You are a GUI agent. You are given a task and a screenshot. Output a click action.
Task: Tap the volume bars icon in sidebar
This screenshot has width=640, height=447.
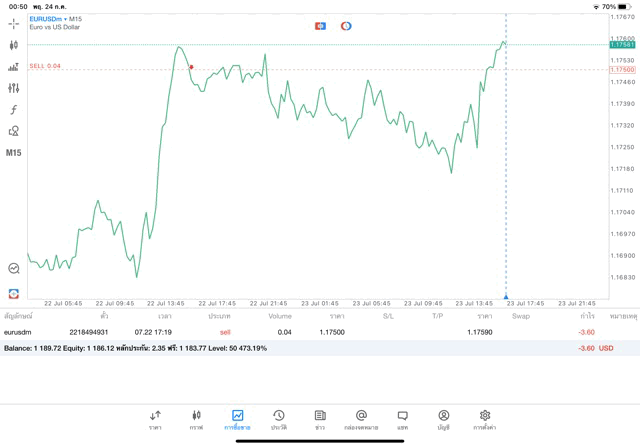[14, 67]
